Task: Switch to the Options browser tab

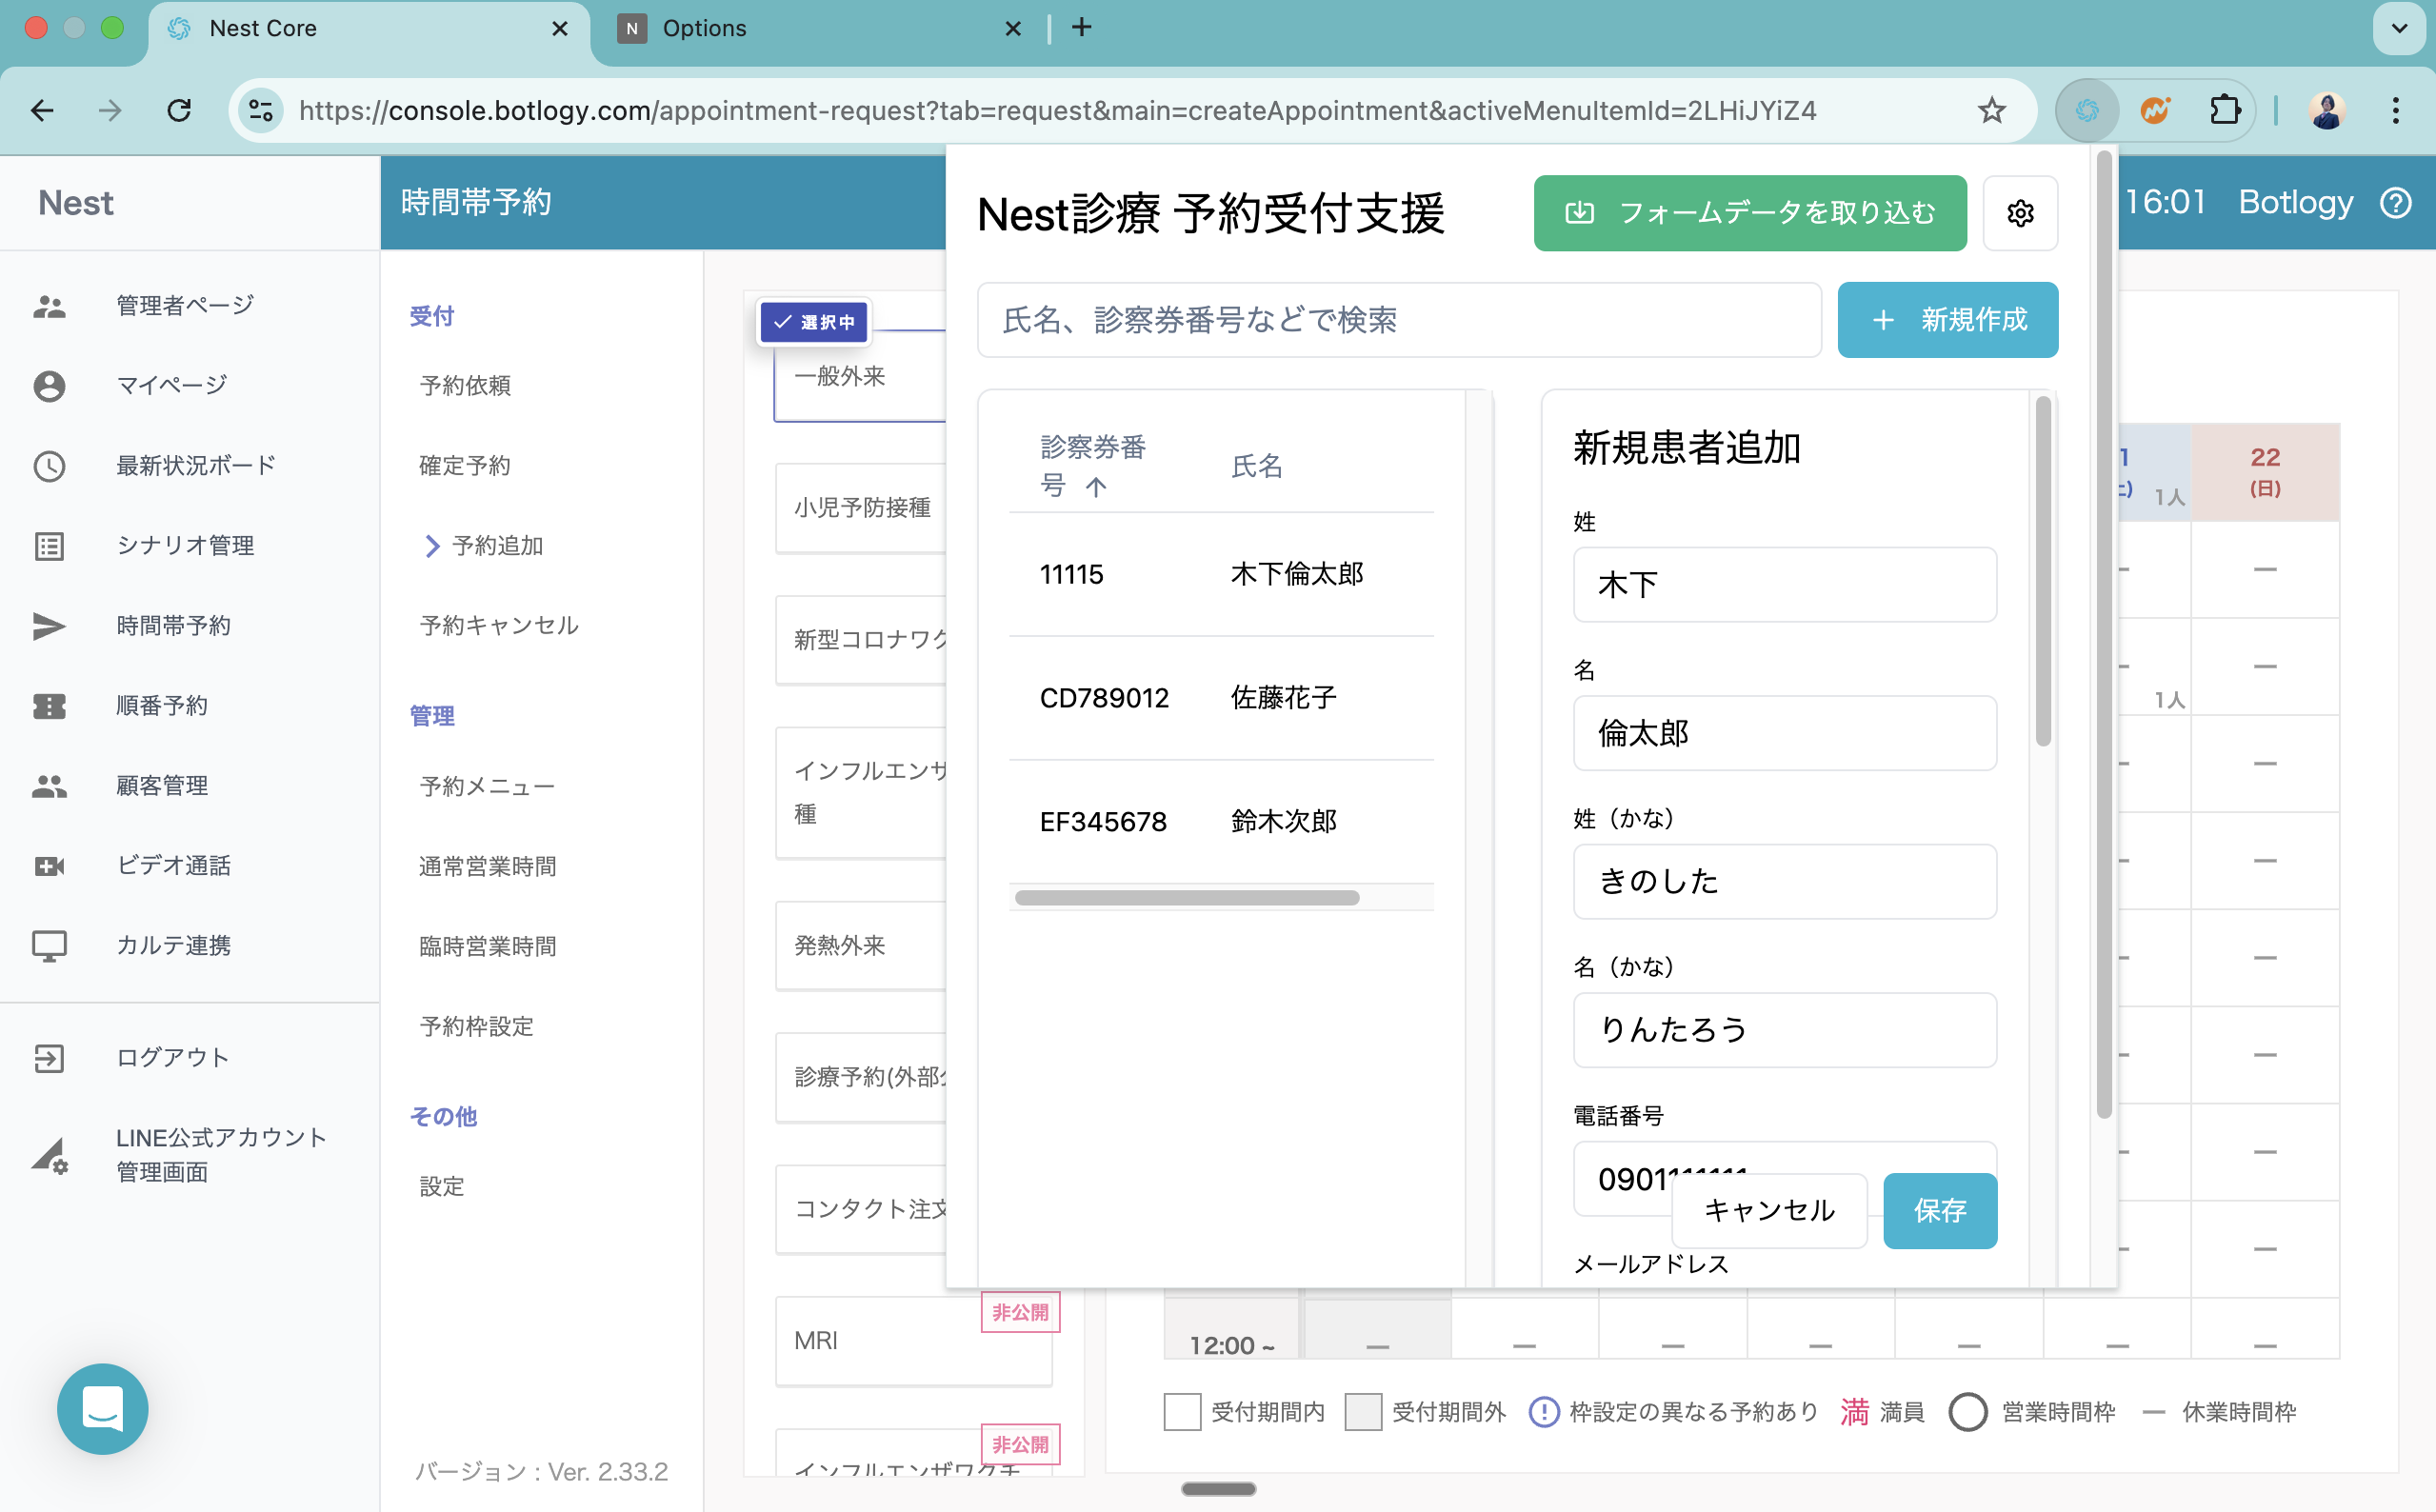Action: (703, 28)
